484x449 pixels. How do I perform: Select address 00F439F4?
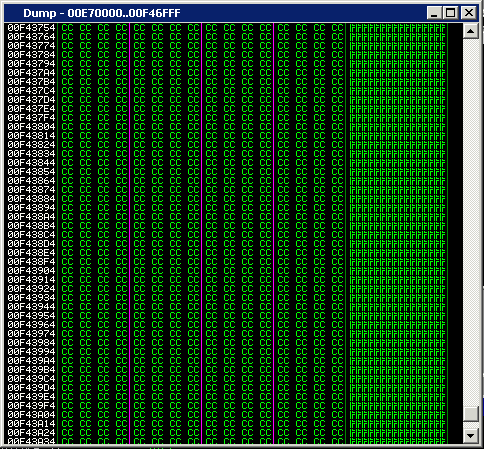click(31, 406)
